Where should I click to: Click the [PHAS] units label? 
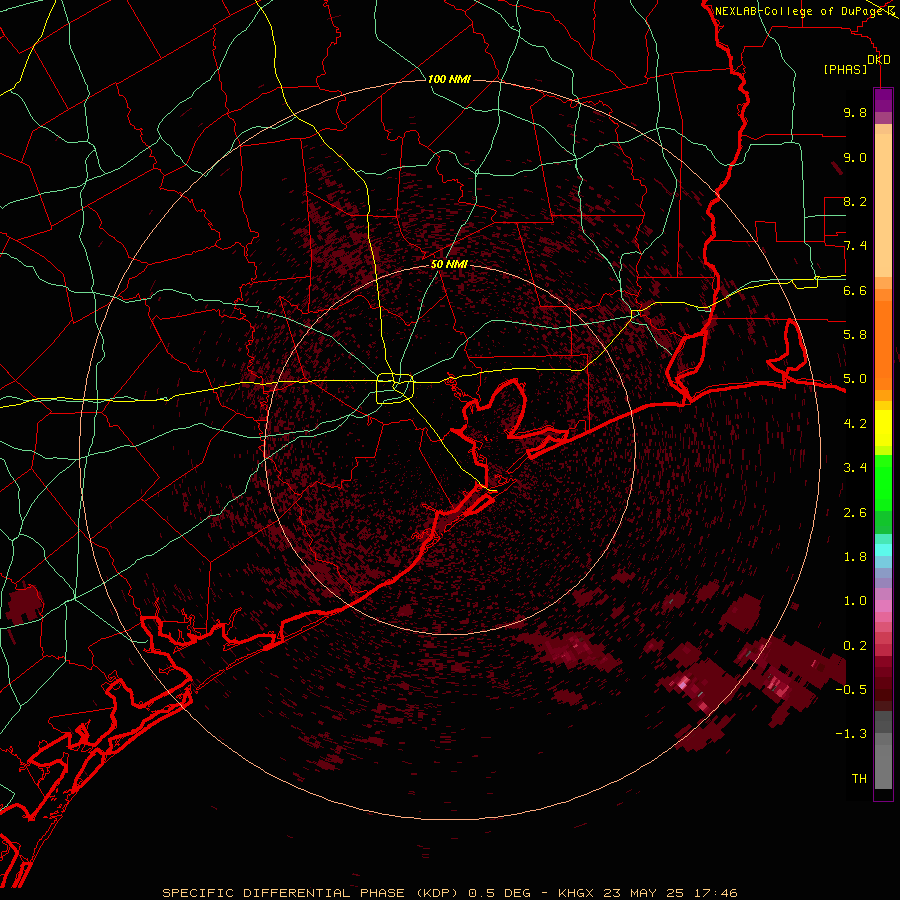845,69
